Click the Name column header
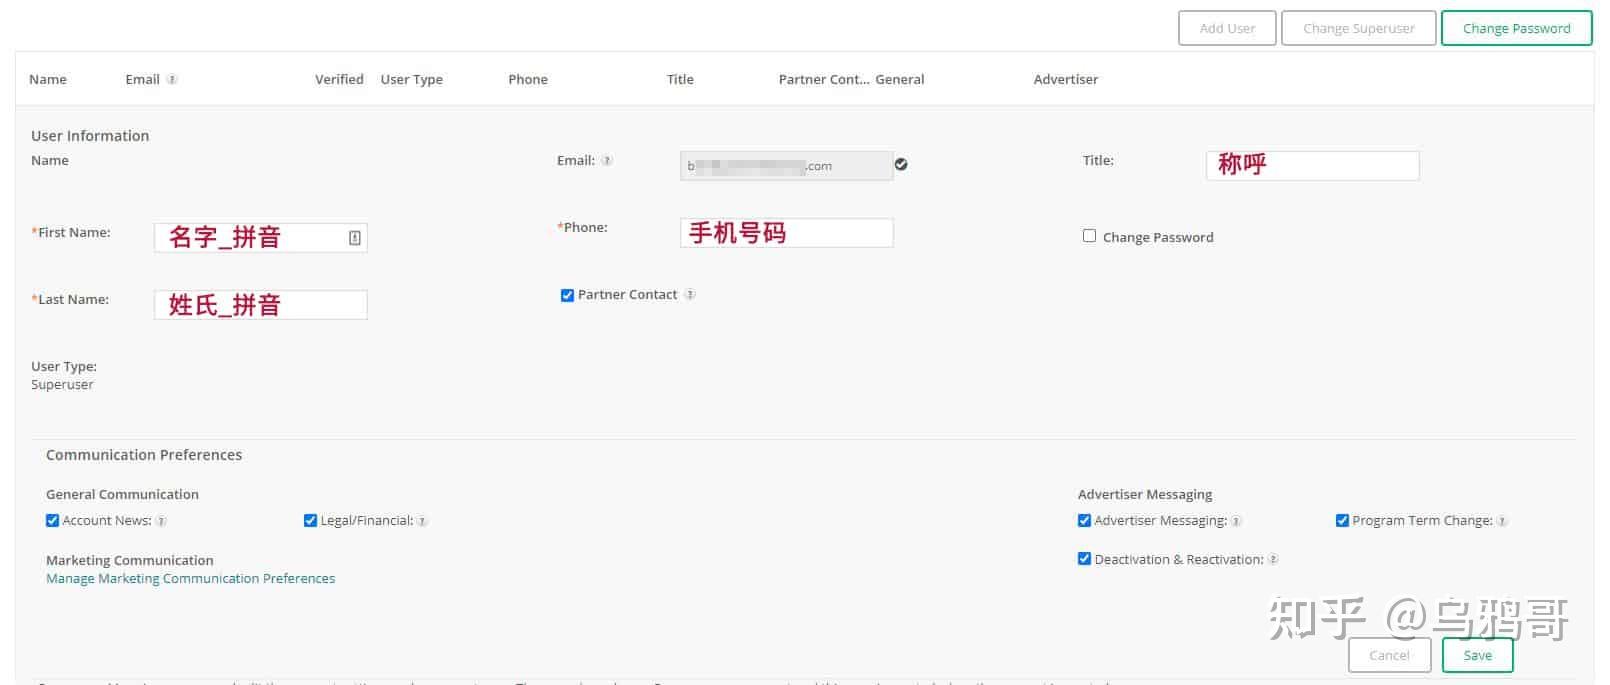This screenshot has height=685, width=1610. pos(48,79)
